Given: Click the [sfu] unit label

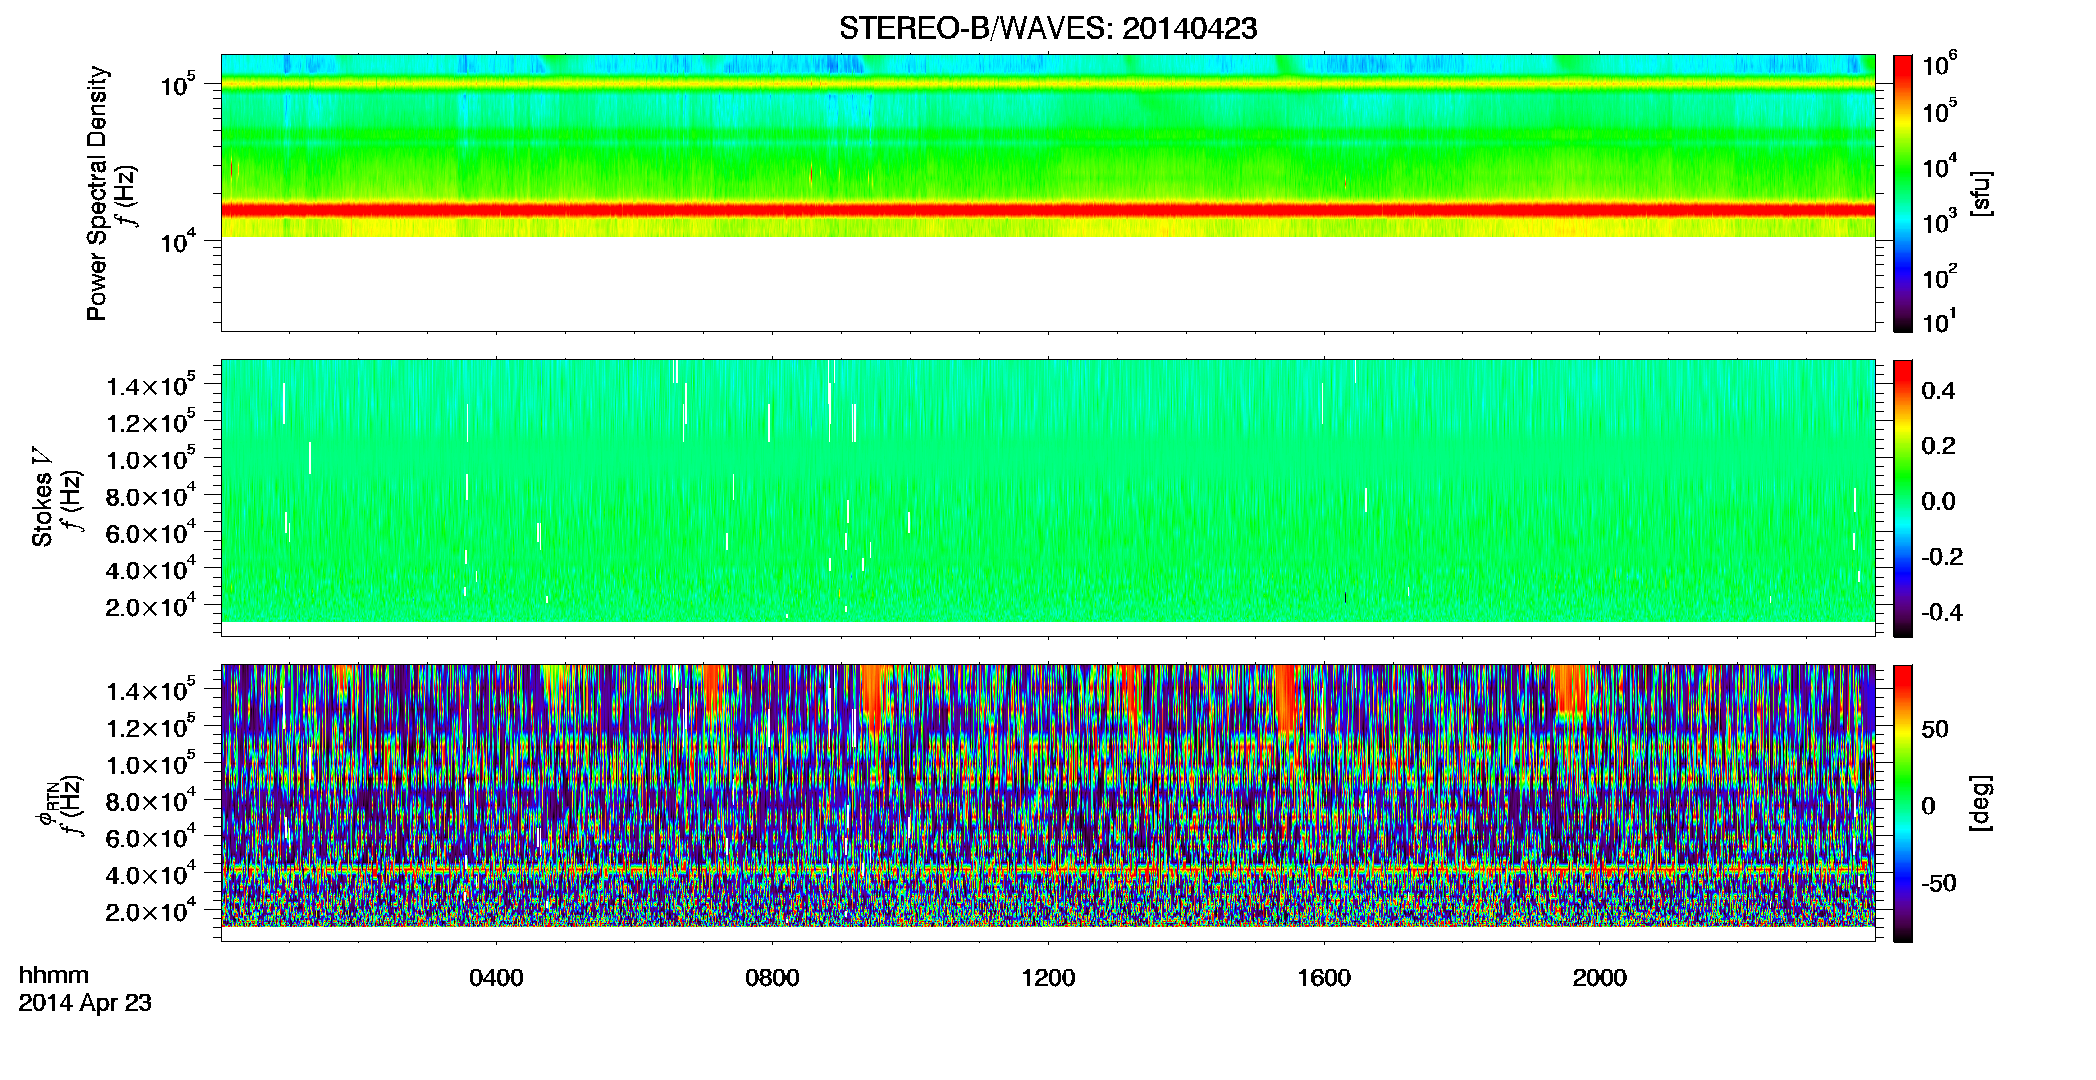Looking at the screenshot, I should point(1980,193).
